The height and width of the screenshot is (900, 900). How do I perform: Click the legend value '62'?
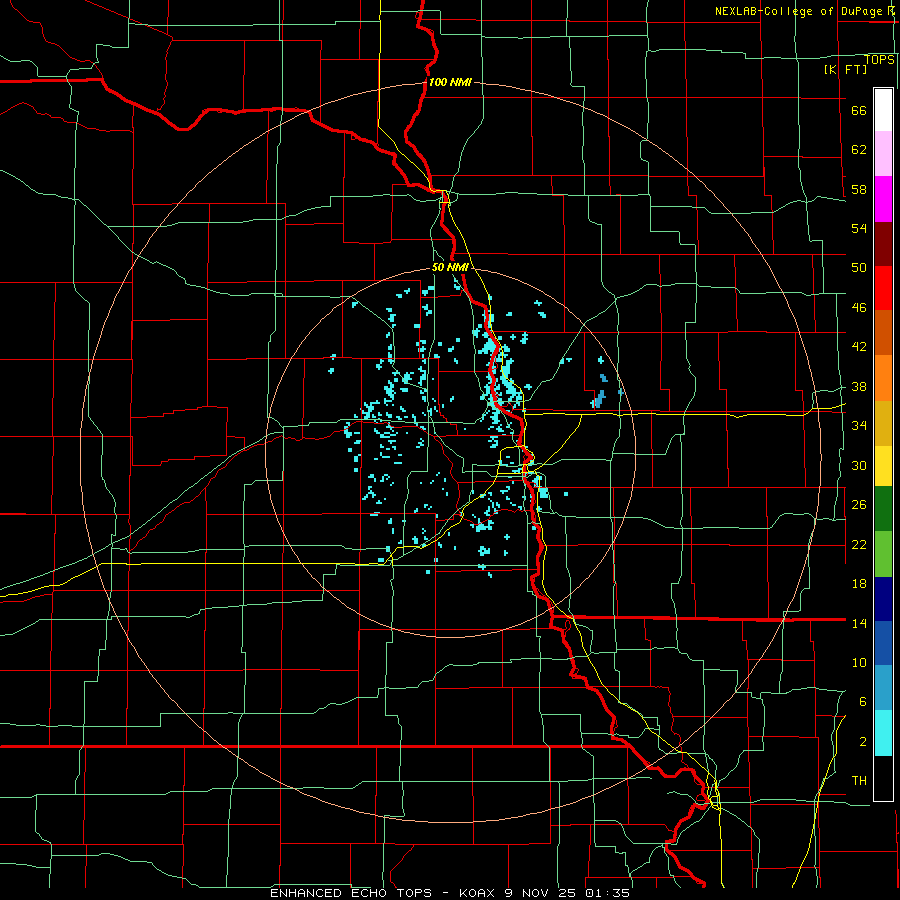[x=859, y=150]
